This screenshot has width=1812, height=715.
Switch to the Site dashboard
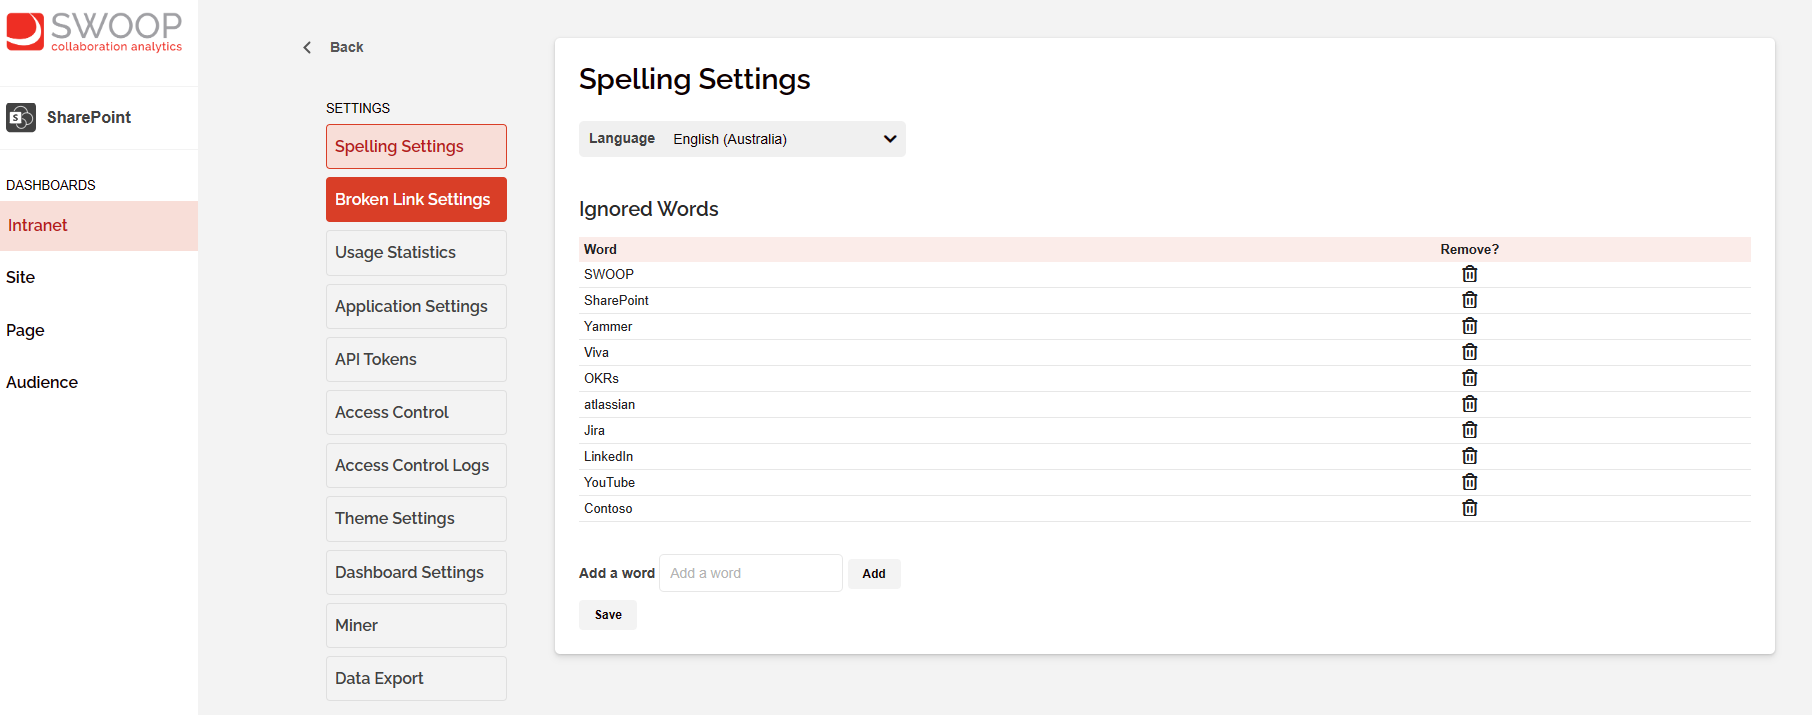pos(20,277)
